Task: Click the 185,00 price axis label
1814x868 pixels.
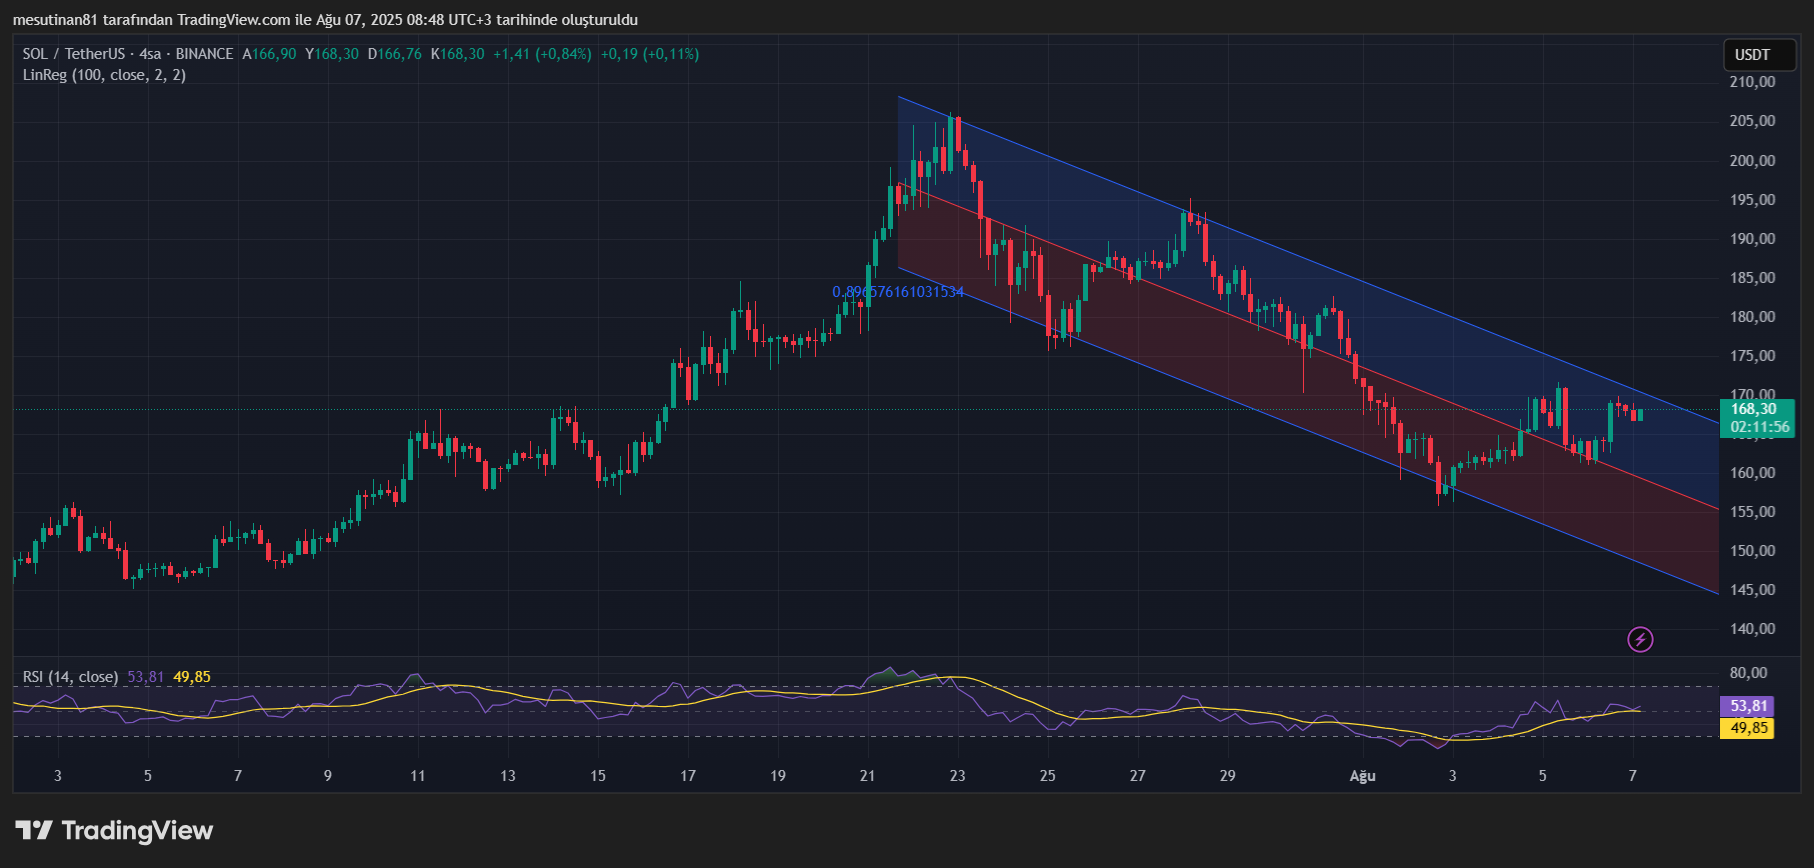Action: tap(1752, 278)
